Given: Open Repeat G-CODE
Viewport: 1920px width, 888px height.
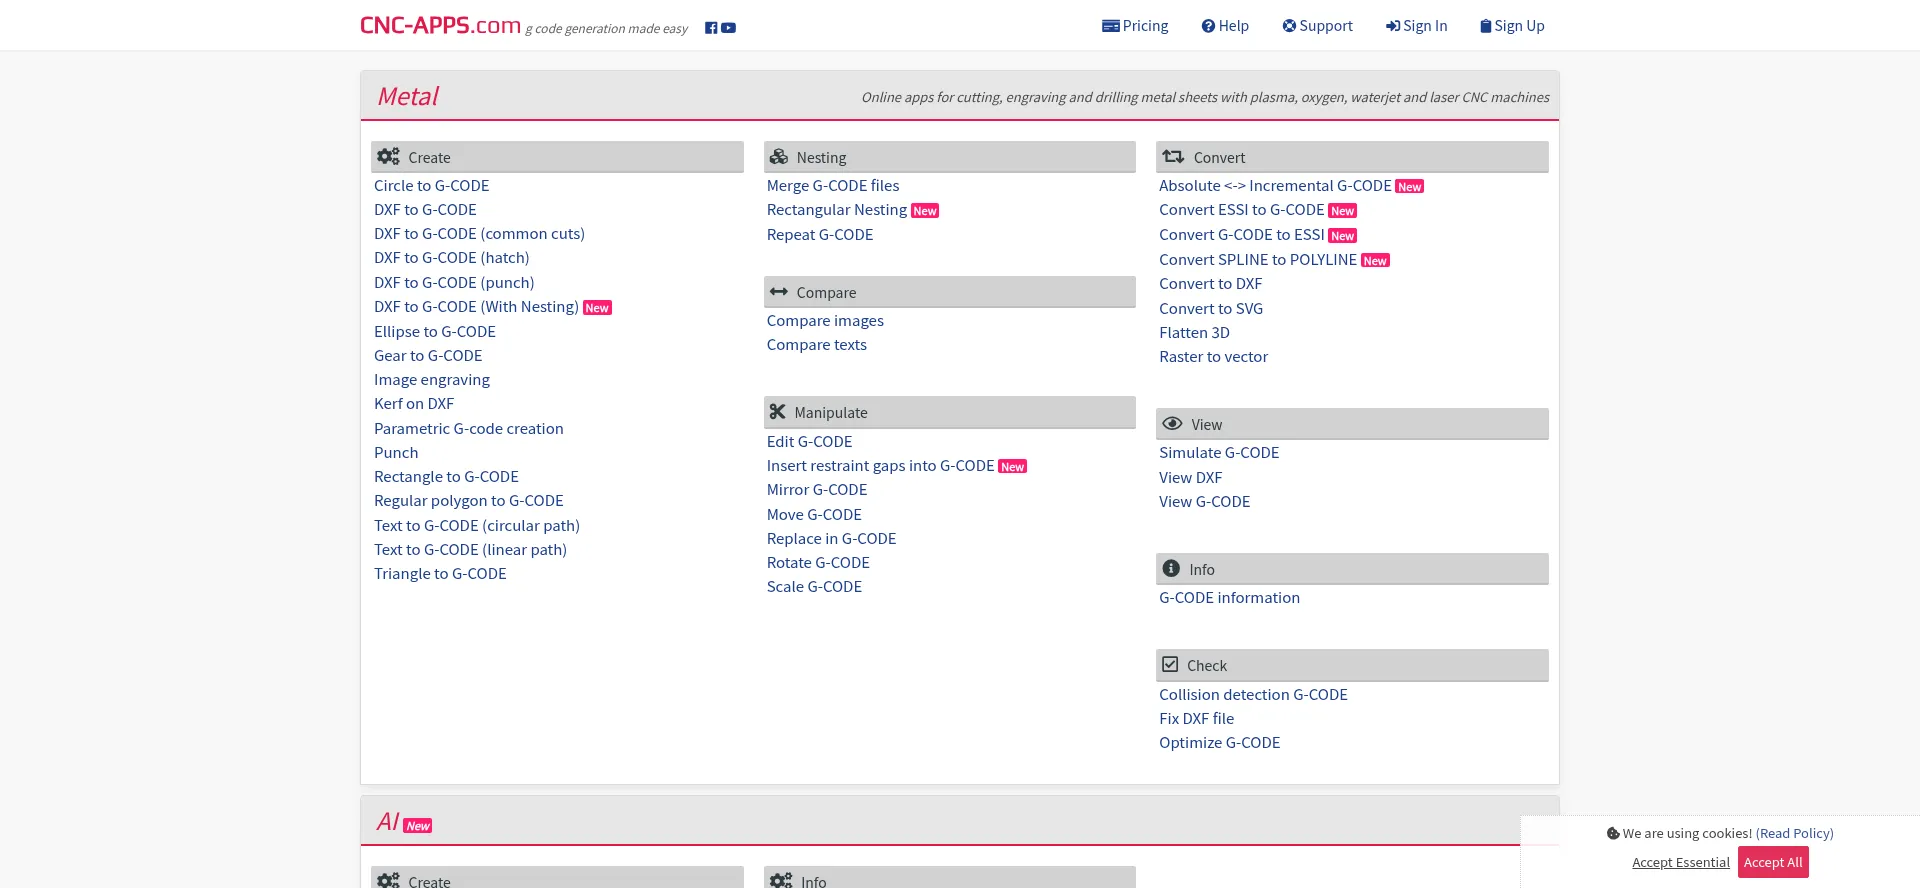Looking at the screenshot, I should tap(820, 234).
